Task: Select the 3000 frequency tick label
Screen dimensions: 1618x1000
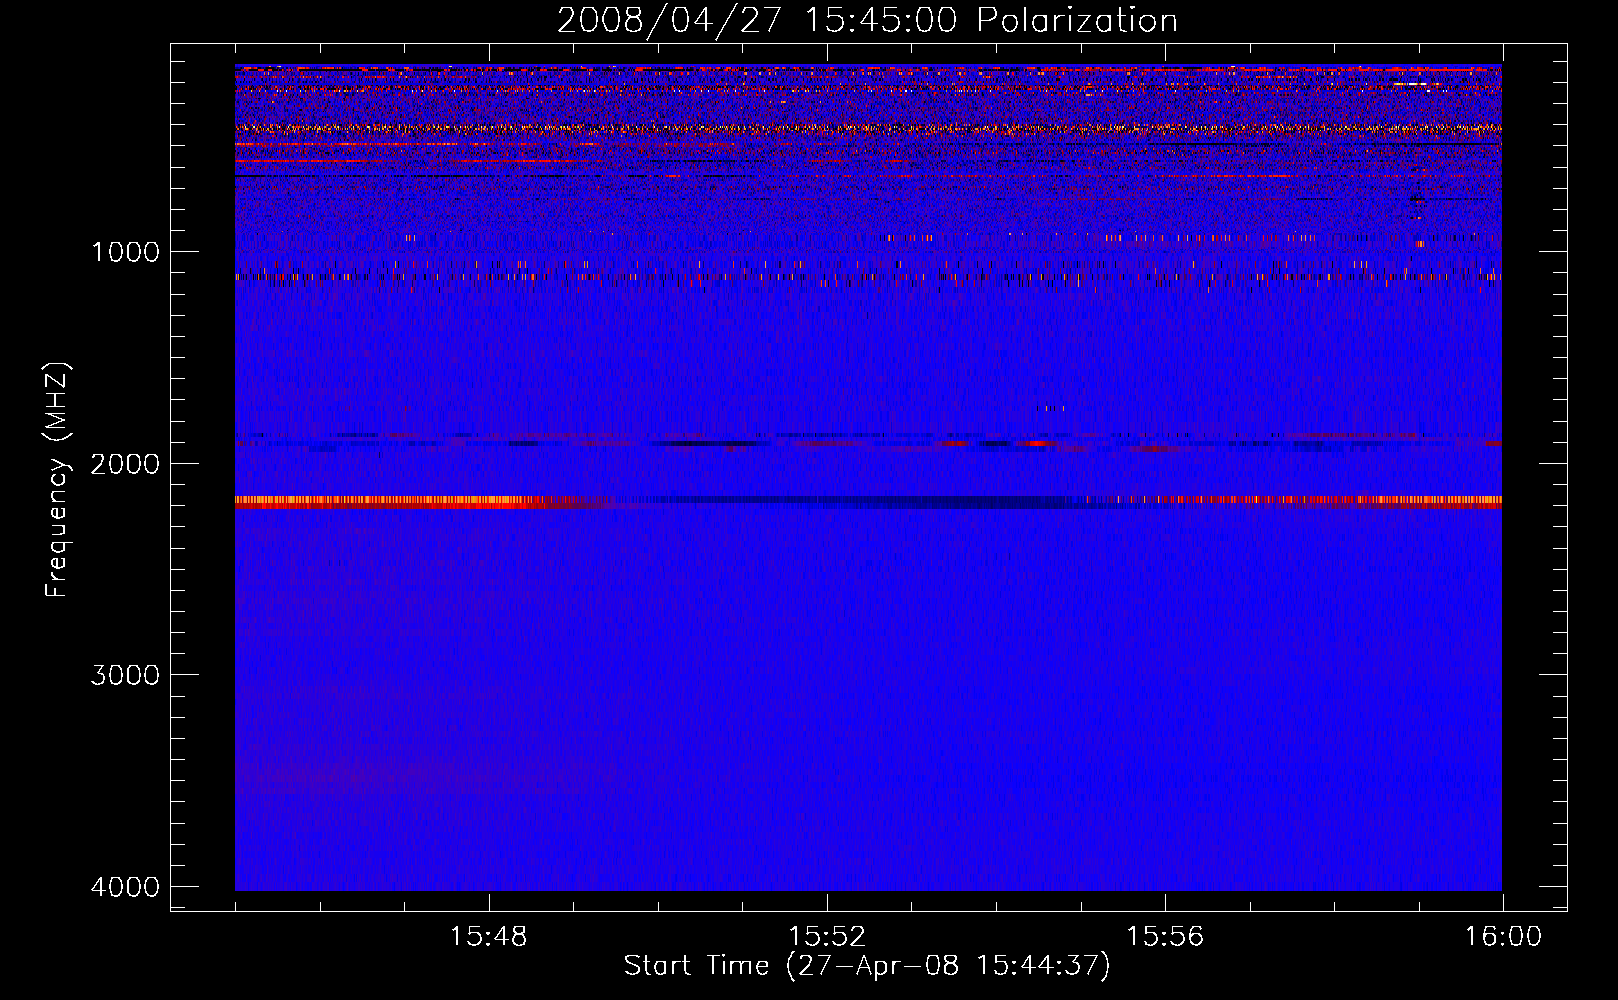Action: [126, 674]
